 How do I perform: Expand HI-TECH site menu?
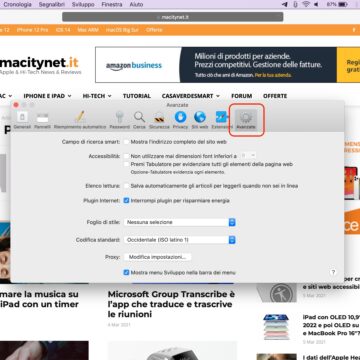97,96
